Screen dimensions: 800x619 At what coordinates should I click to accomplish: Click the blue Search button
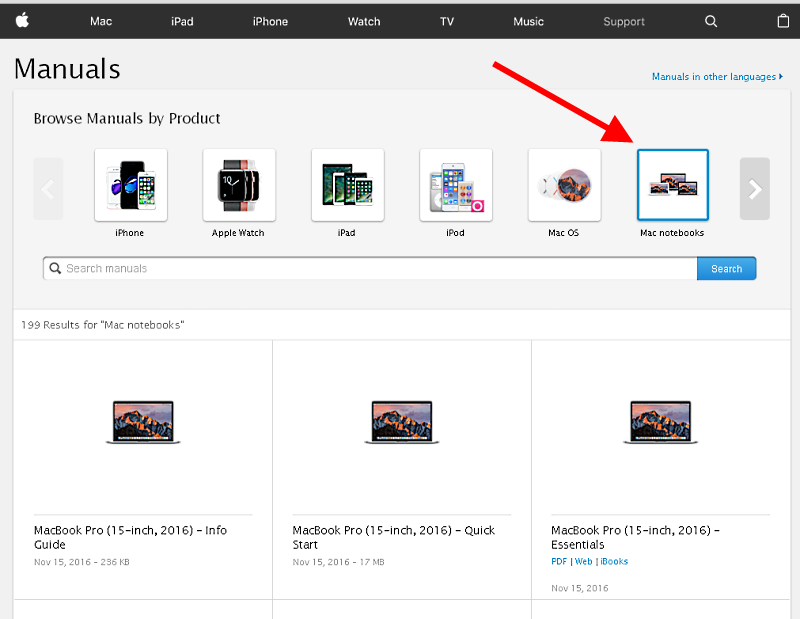[x=727, y=268]
